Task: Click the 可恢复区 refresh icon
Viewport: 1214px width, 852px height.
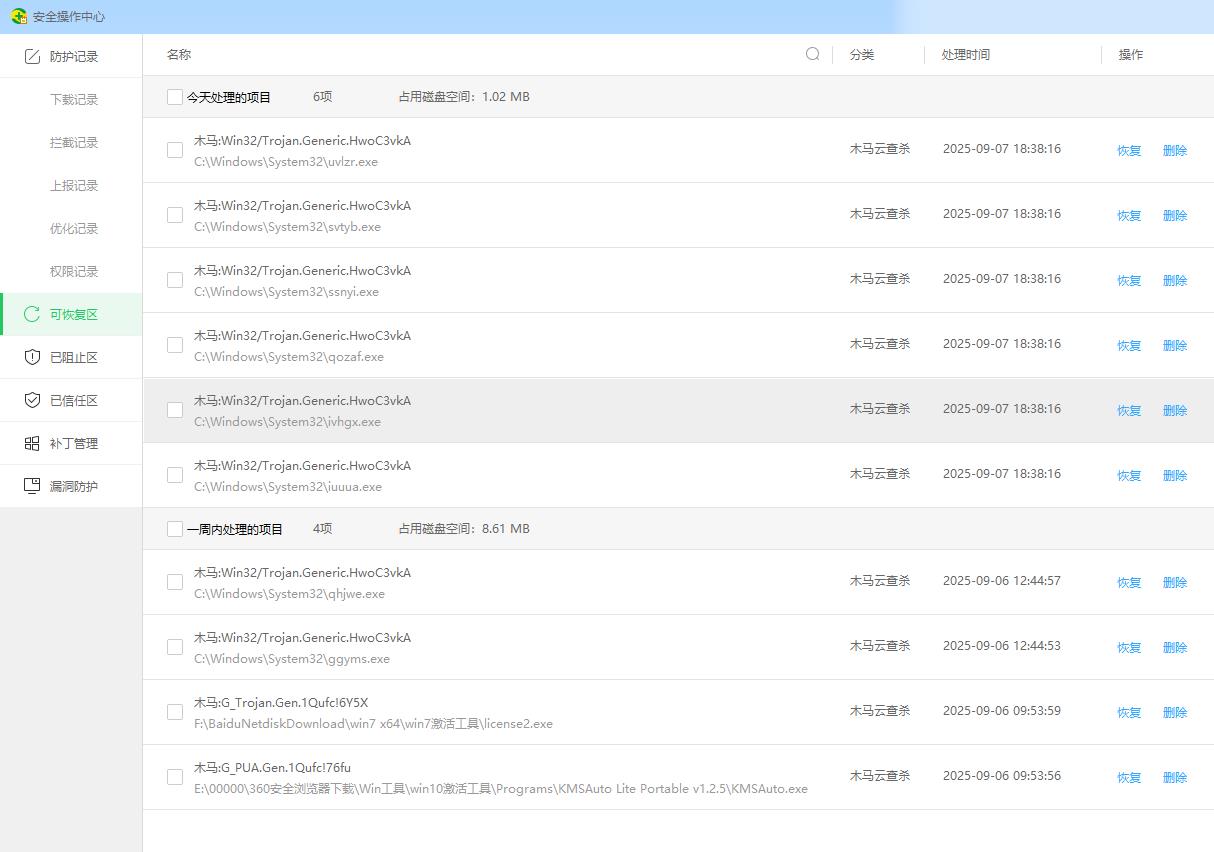Action: (32, 314)
